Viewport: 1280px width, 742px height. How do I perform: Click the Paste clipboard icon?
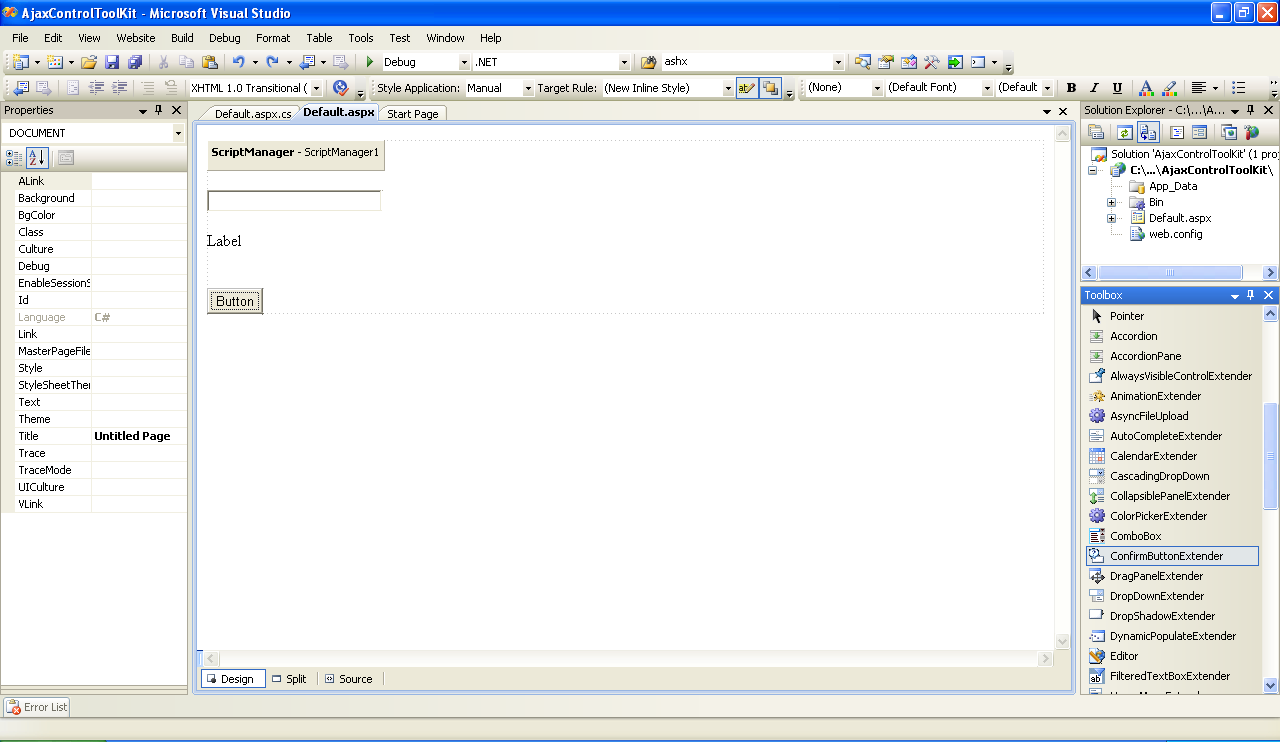[209, 62]
